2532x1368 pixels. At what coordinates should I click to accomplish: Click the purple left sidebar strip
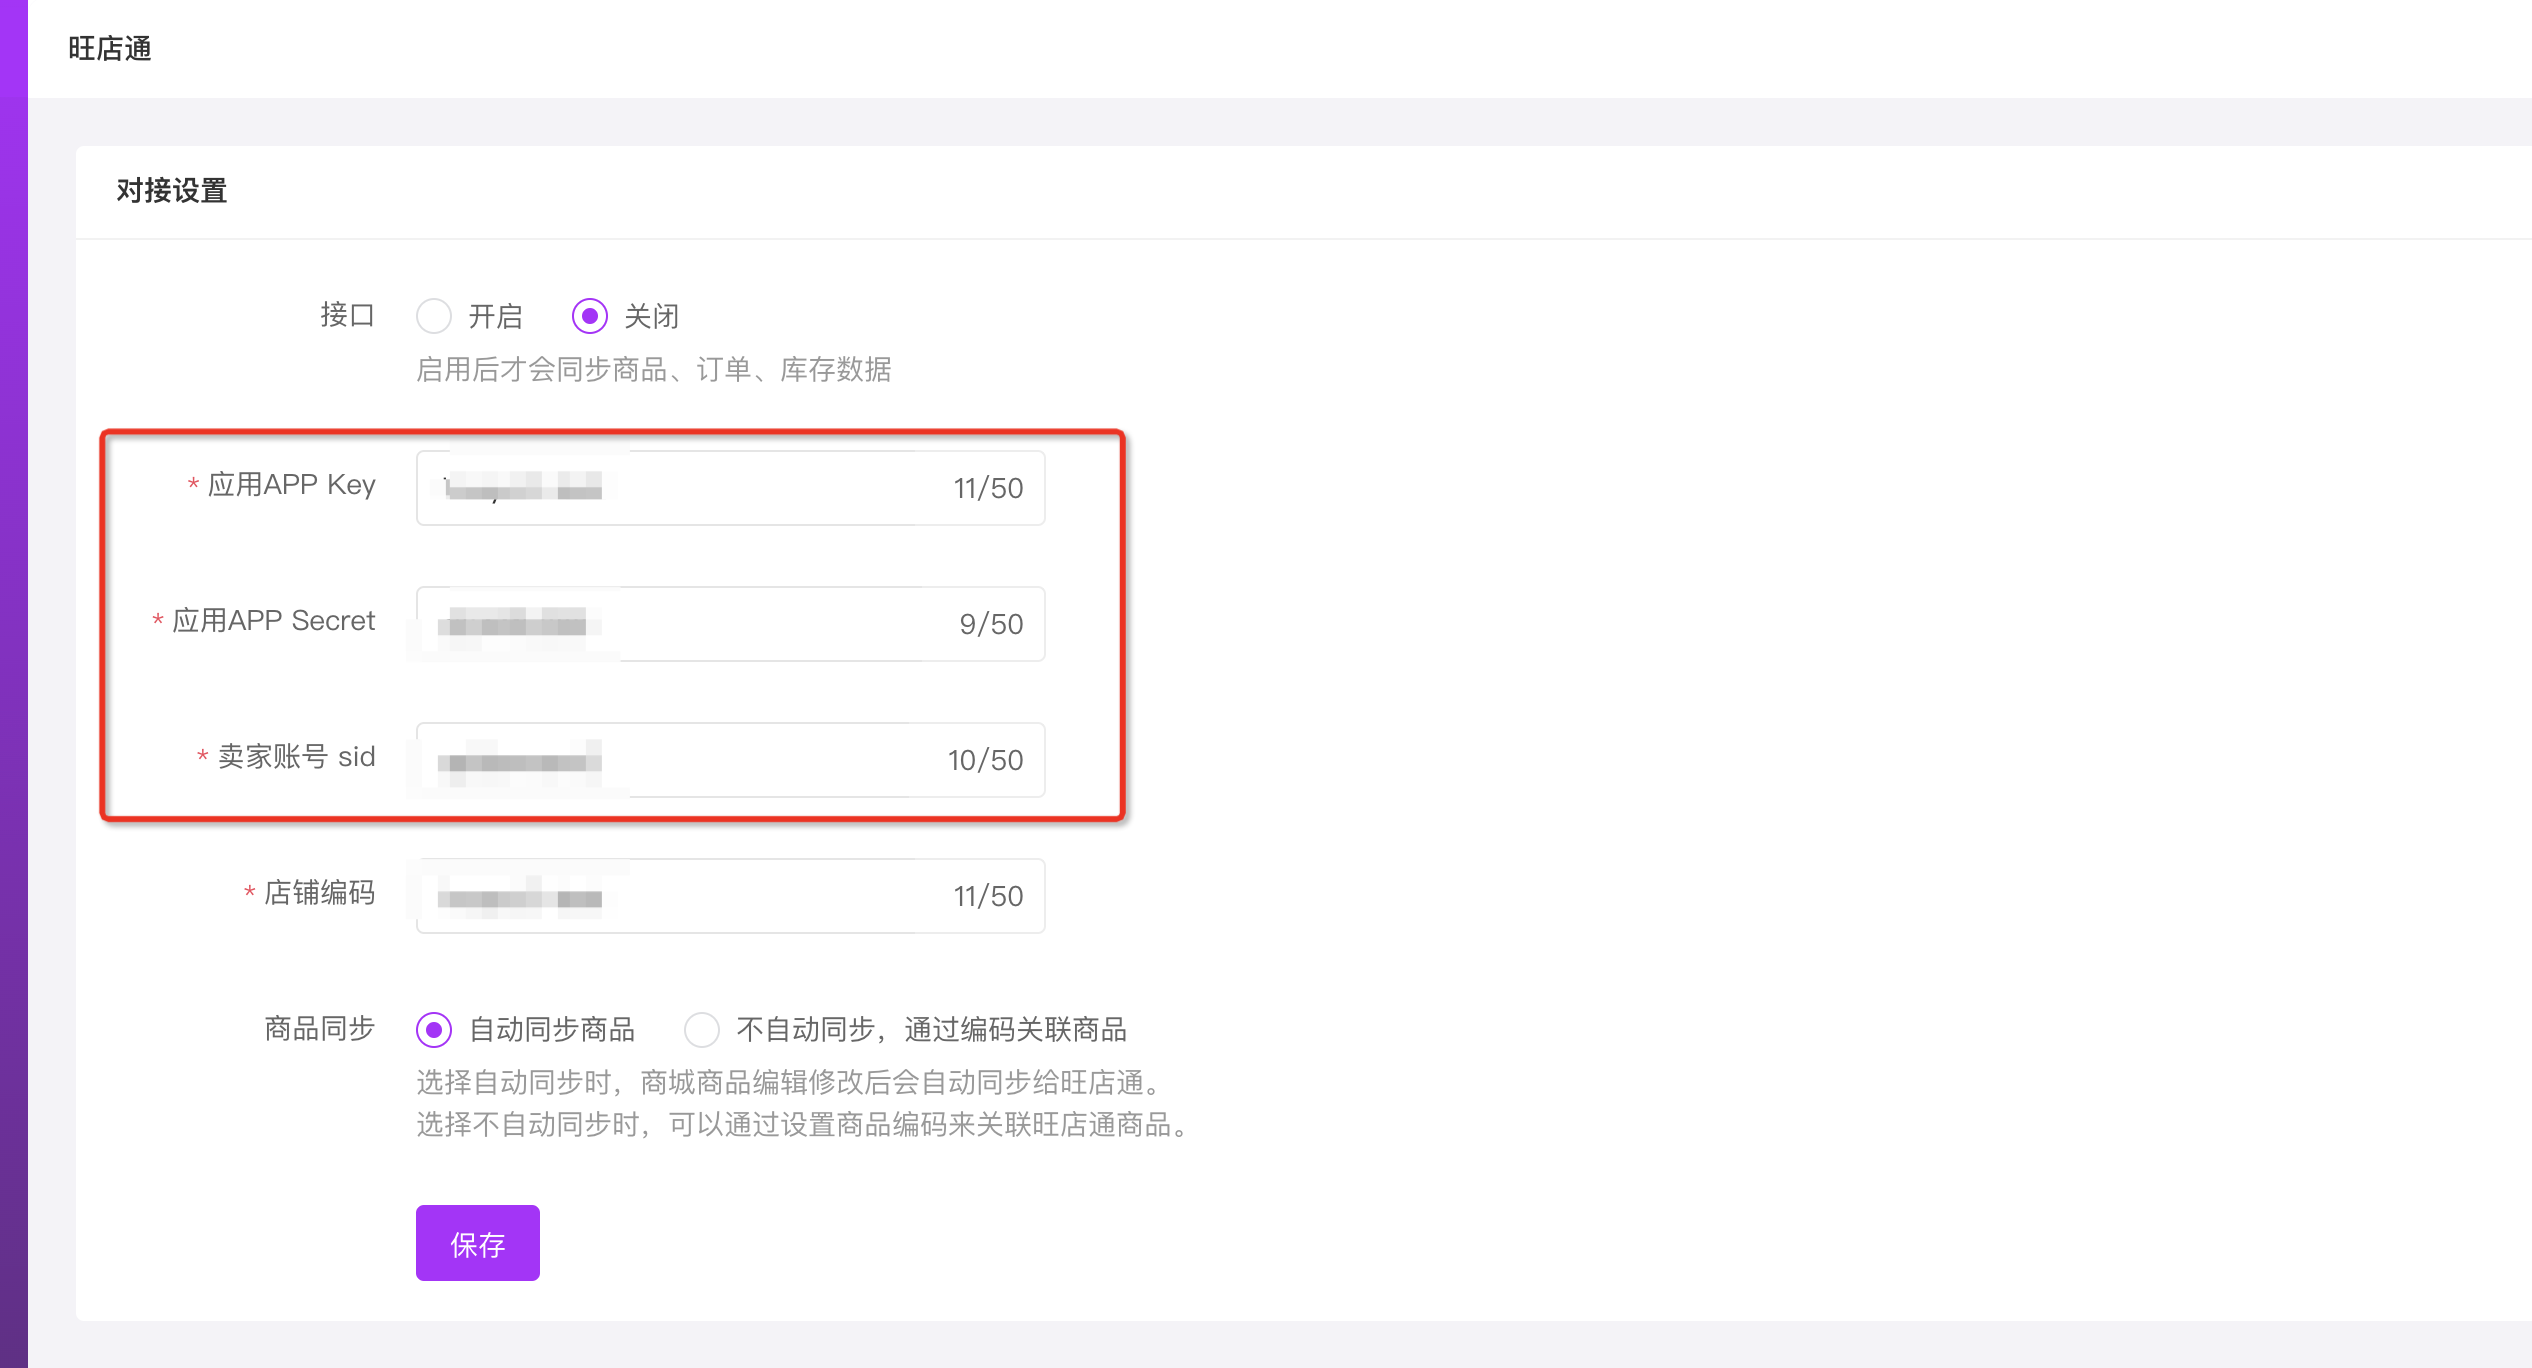point(14,684)
